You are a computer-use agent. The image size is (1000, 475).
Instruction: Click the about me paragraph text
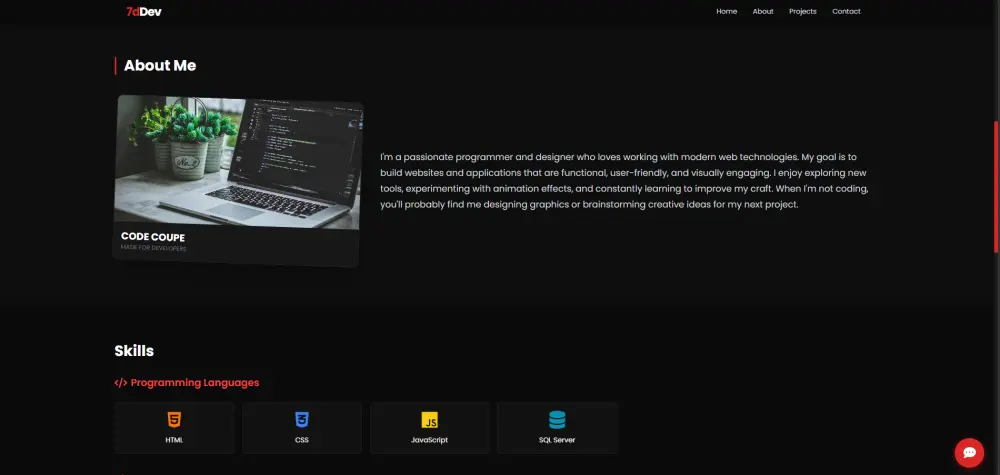[x=624, y=180]
